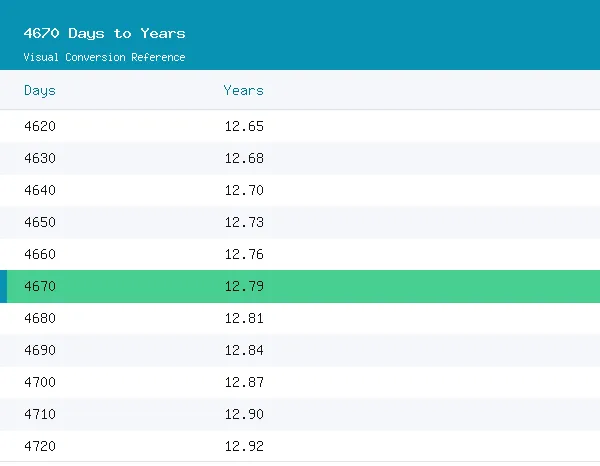Select the 4710 days cell
The image size is (600, 466).
[x=40, y=414]
